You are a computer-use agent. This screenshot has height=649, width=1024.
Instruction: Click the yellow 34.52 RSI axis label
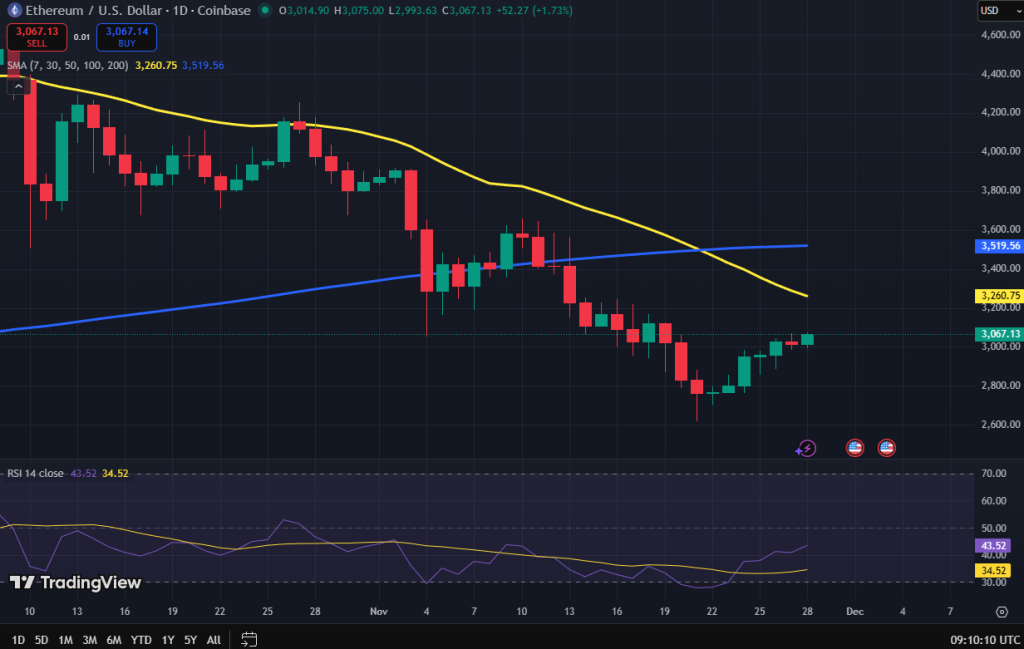pos(993,571)
